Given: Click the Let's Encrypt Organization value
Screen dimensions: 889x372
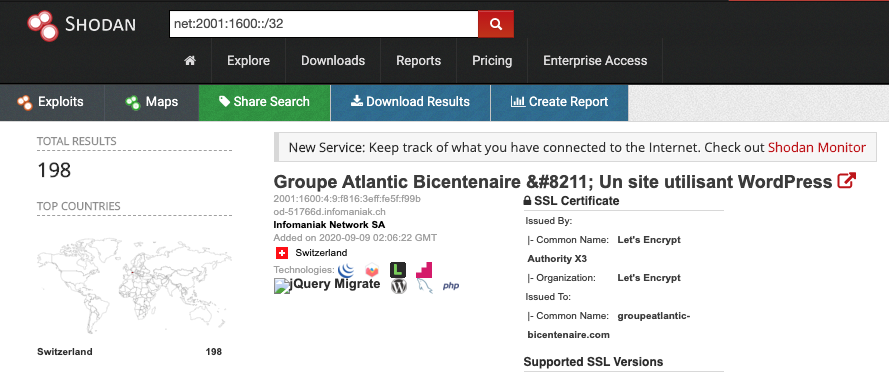Looking at the screenshot, I should tap(649, 278).
